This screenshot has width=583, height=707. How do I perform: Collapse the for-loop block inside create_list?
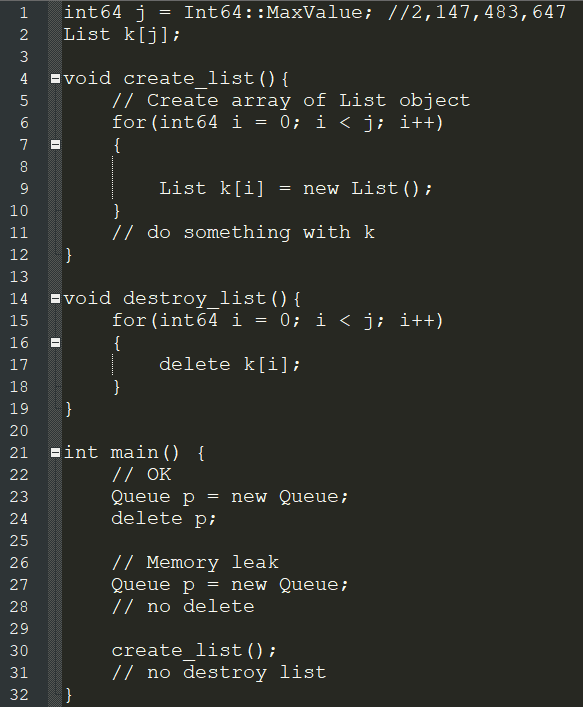coord(55,145)
